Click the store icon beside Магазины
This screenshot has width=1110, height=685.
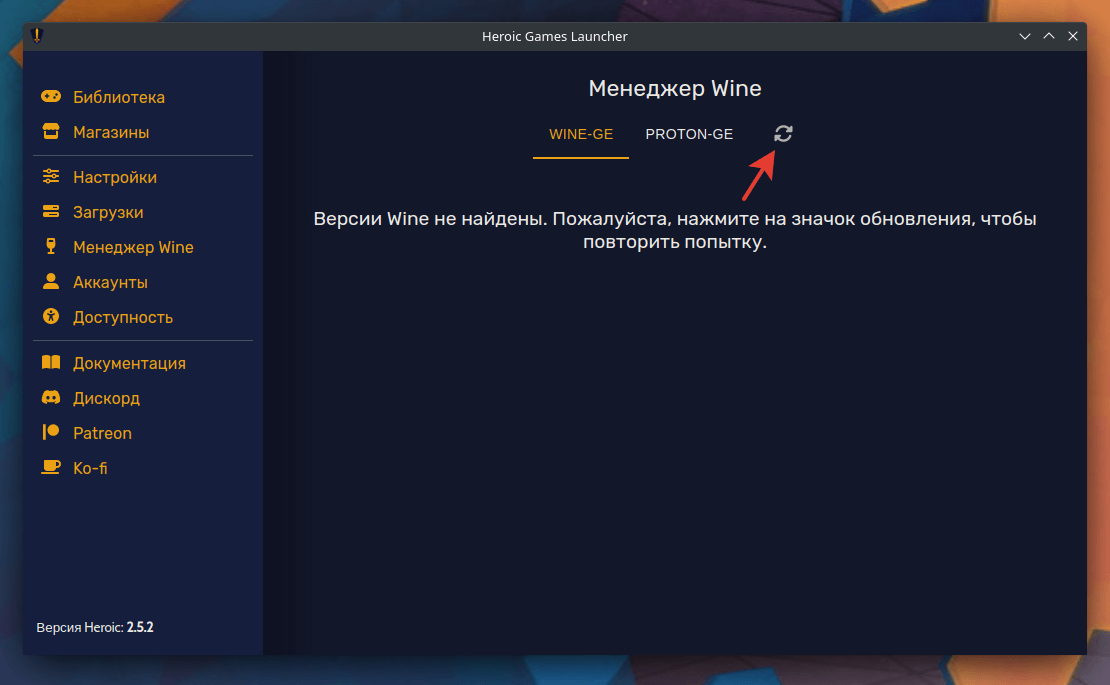[51, 132]
